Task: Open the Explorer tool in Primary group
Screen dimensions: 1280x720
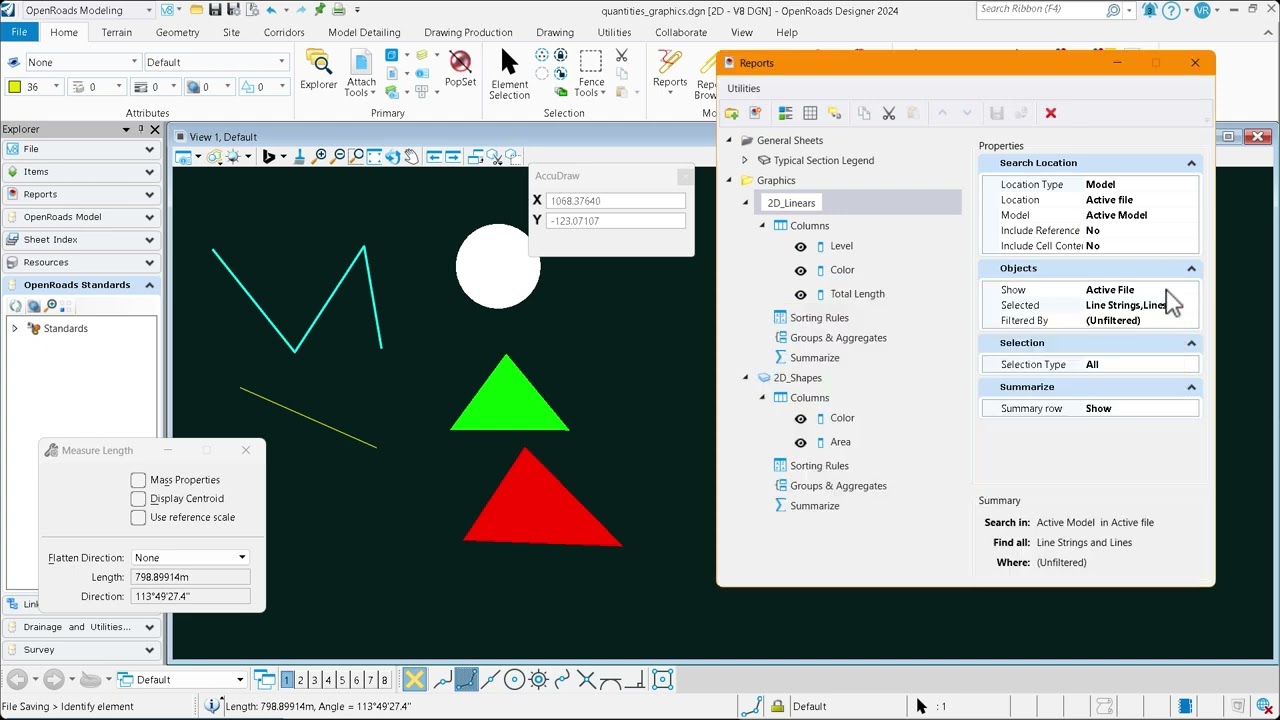Action: [x=318, y=70]
